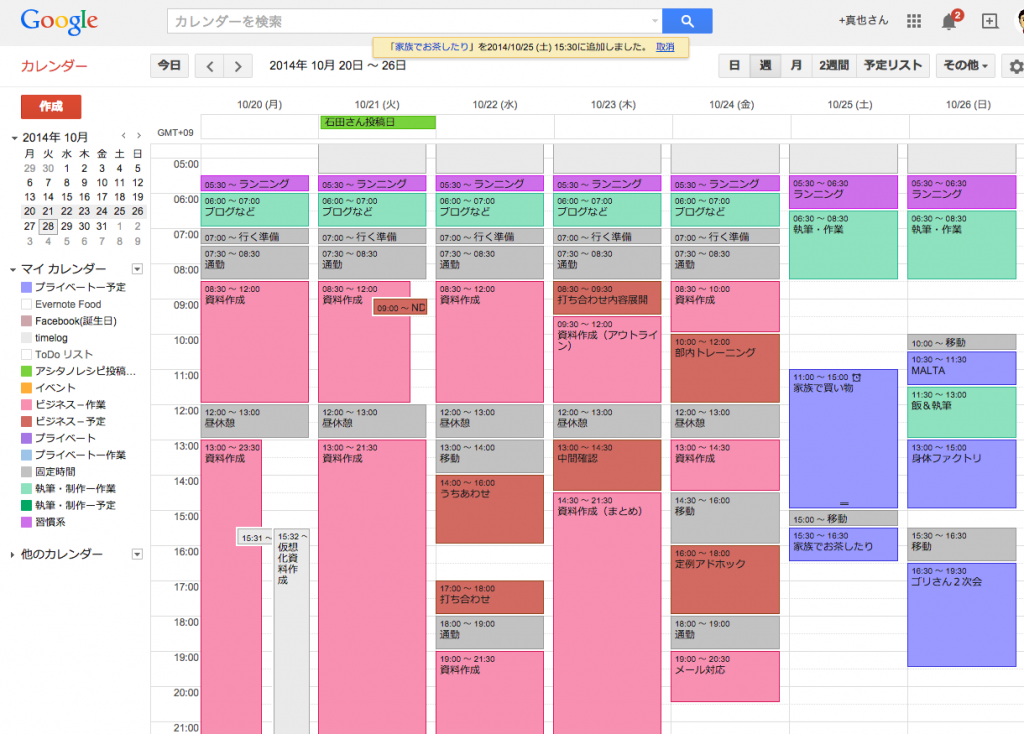Click the 取消 undo link
Viewport: 1024px width, 734px height.
pos(665,47)
